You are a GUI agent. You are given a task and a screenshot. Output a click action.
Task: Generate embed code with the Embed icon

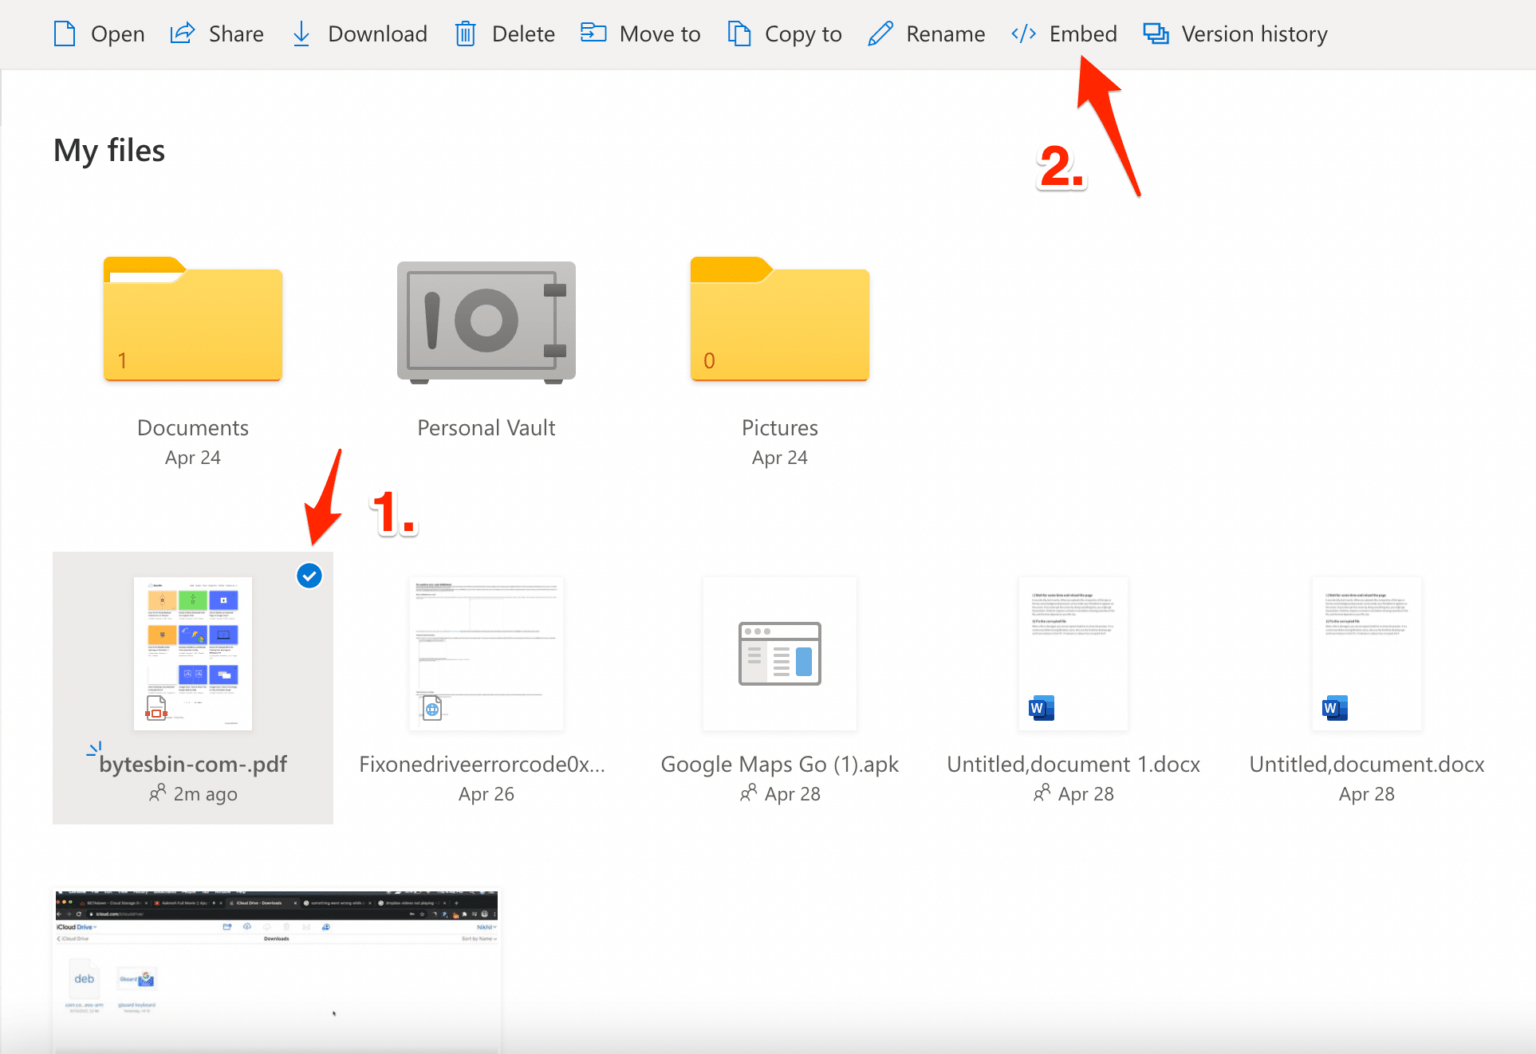pos(1023,33)
